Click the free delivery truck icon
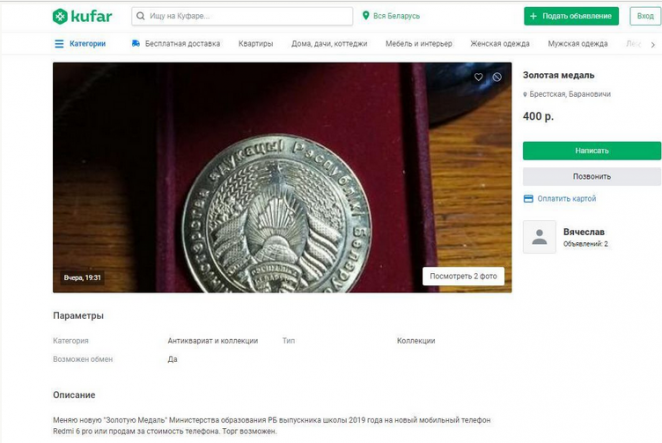This screenshot has height=443, width=662. coord(135,44)
